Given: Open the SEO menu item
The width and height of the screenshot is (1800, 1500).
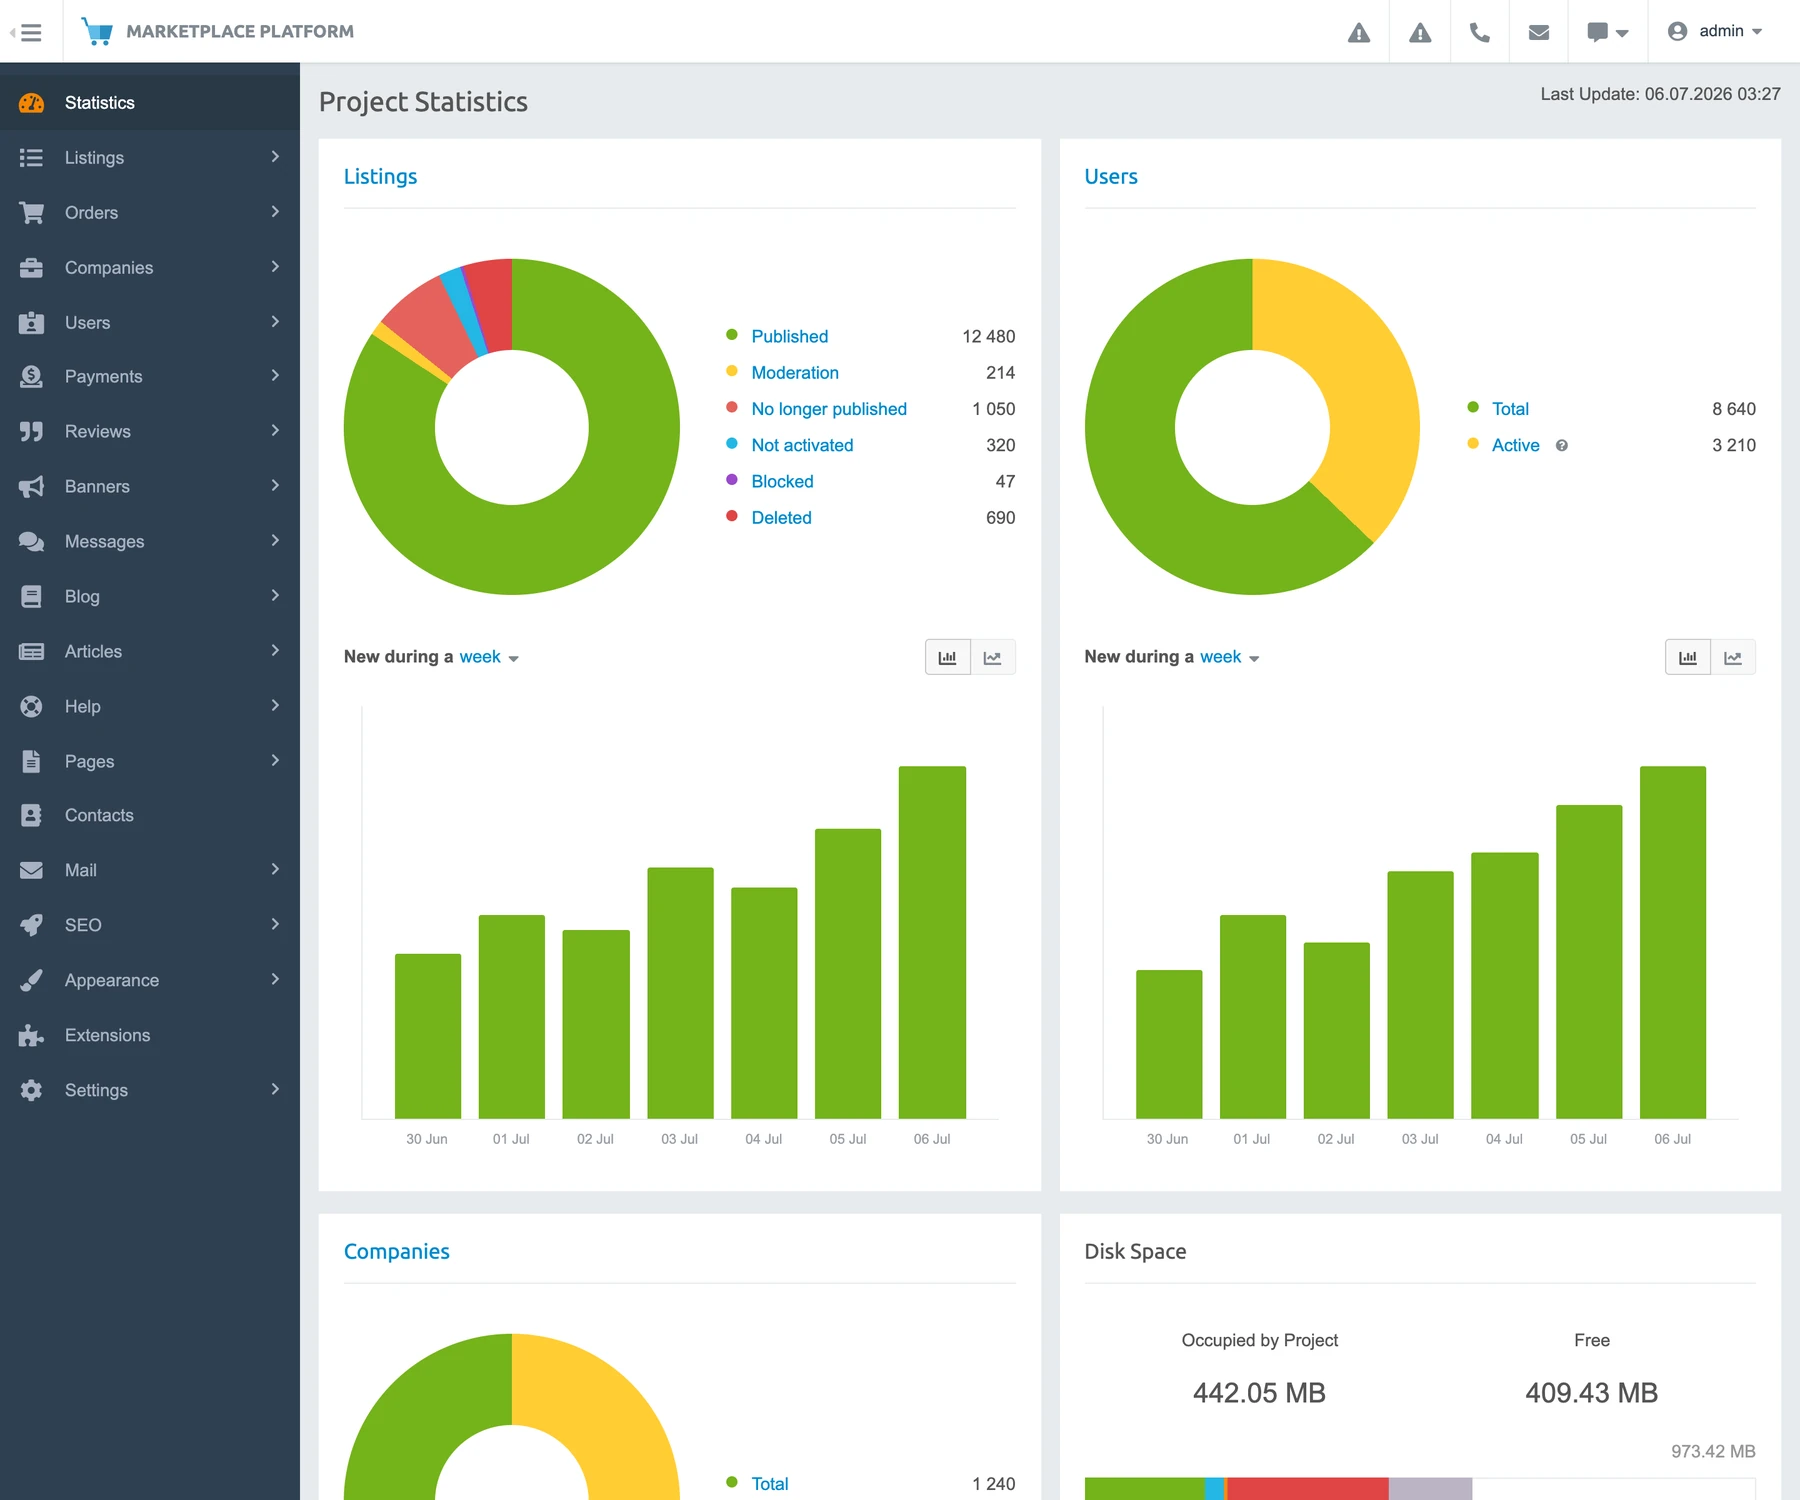Looking at the screenshot, I should click(150, 926).
